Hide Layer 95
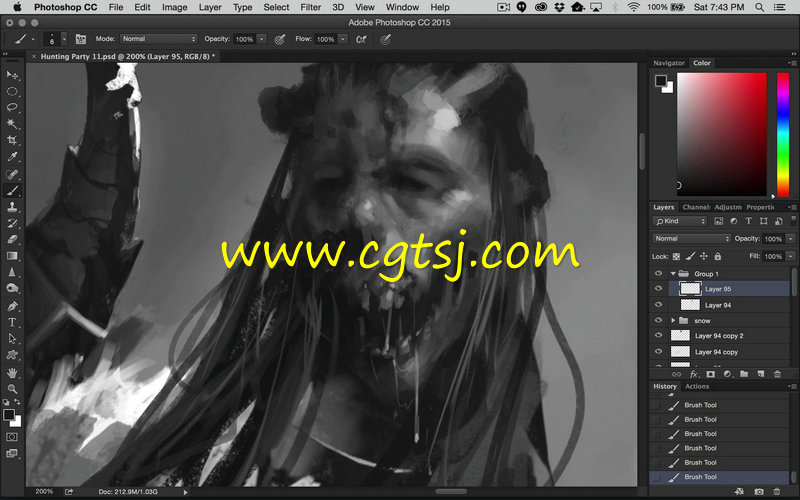Viewport: 800px width, 500px height. 658,289
